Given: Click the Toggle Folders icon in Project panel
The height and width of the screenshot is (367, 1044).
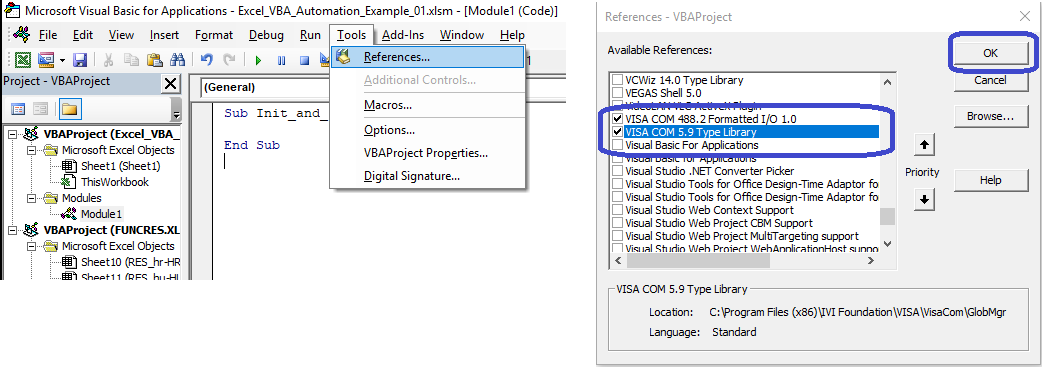Looking at the screenshot, I should click(69, 109).
